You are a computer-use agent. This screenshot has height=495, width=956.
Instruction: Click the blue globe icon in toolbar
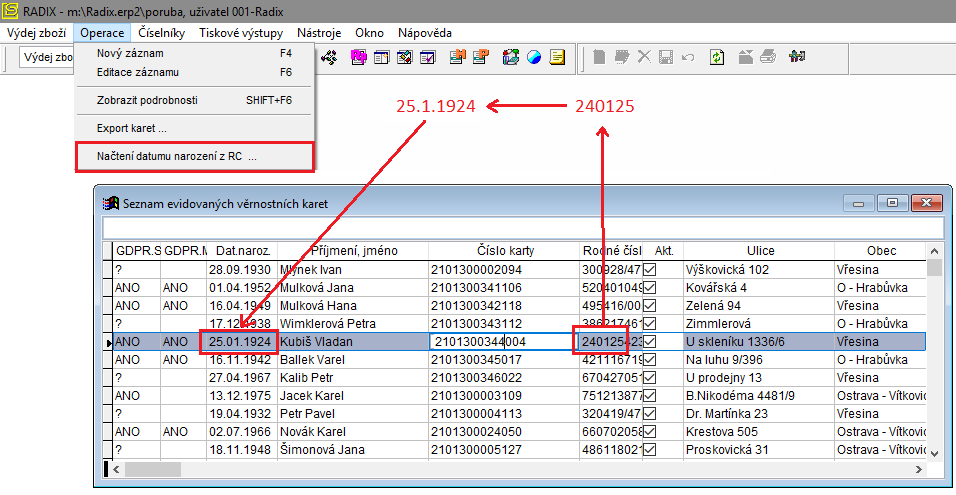pos(534,57)
